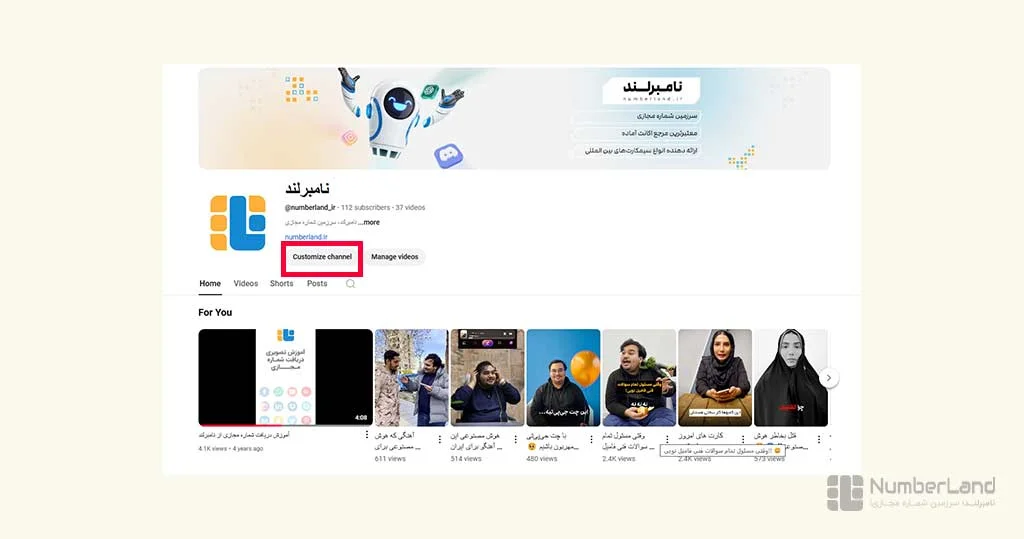The image size is (1024, 539).
Task: Open the short with 573 views
Action: click(x=791, y=377)
